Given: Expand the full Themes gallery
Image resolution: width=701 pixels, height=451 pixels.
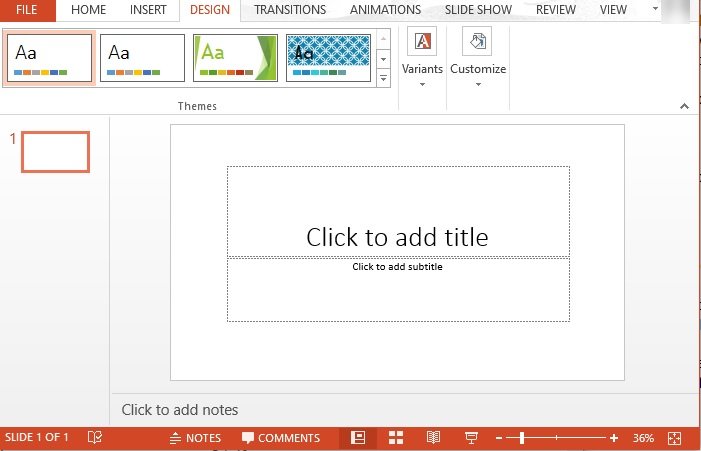Looking at the screenshot, I should [x=383, y=78].
